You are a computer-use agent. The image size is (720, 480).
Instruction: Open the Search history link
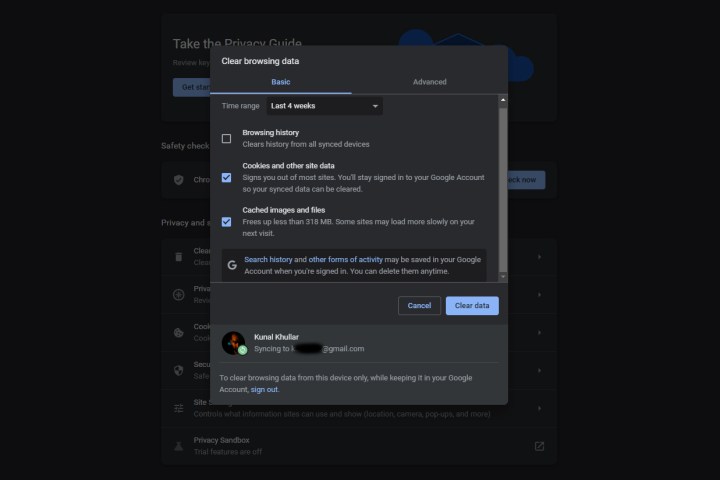point(268,260)
